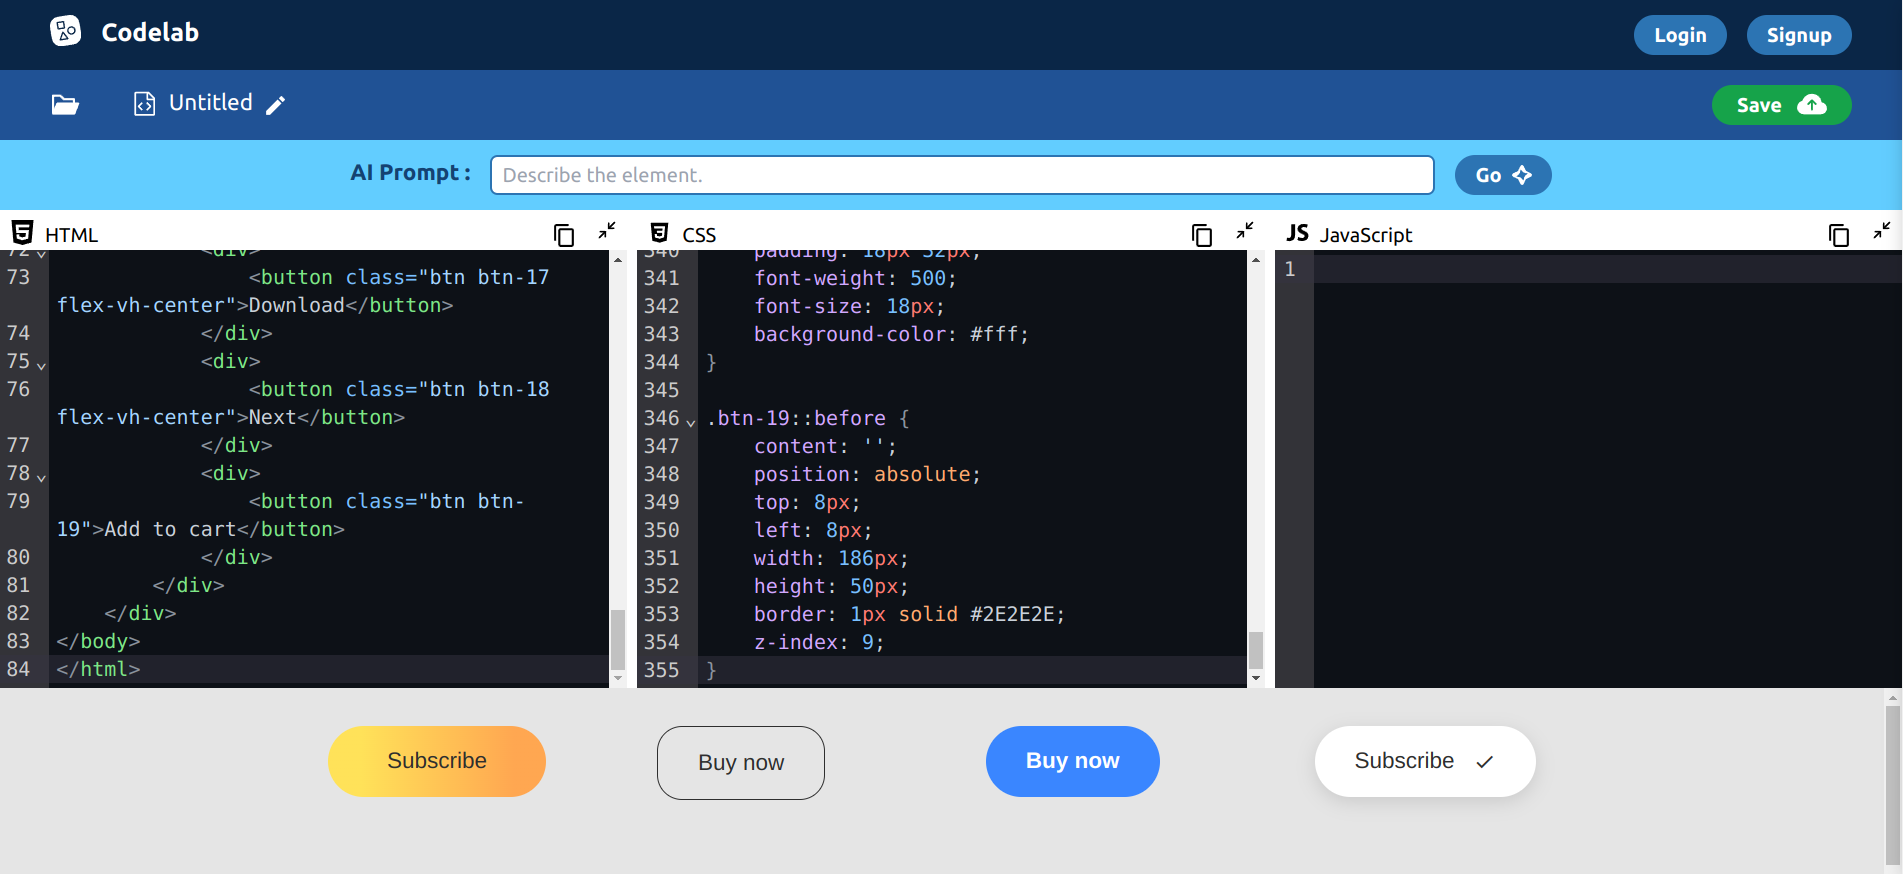Copy CSS code with copy icon
The image size is (1903, 874).
coord(1202,235)
